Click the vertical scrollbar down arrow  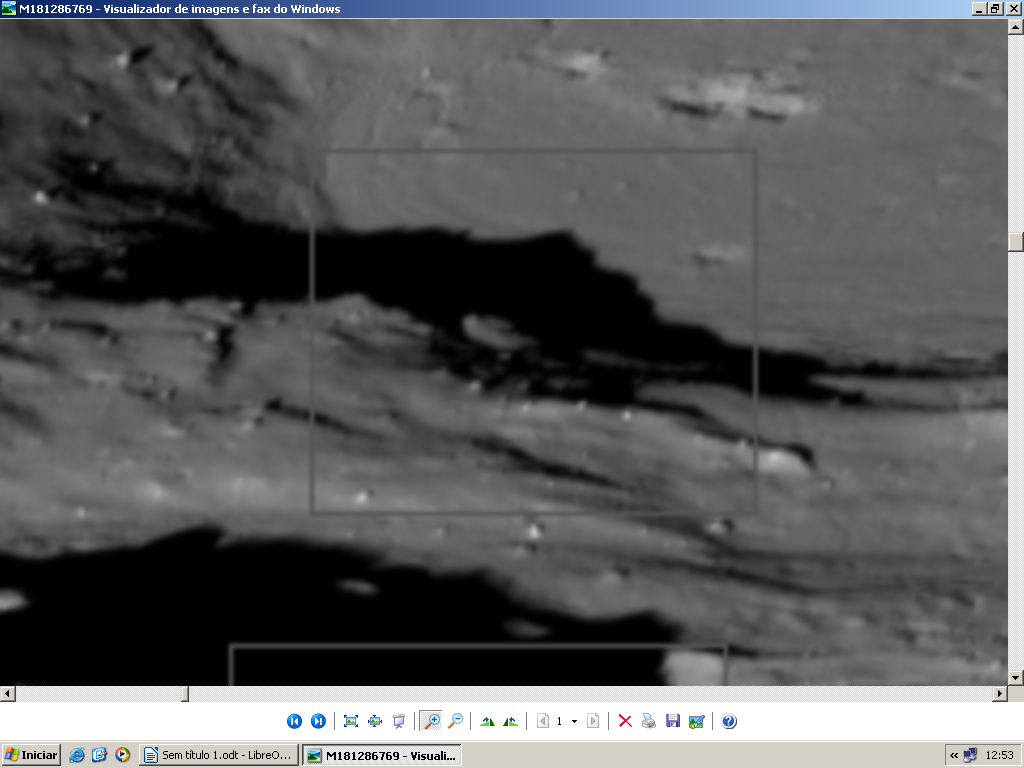(x=1016, y=678)
